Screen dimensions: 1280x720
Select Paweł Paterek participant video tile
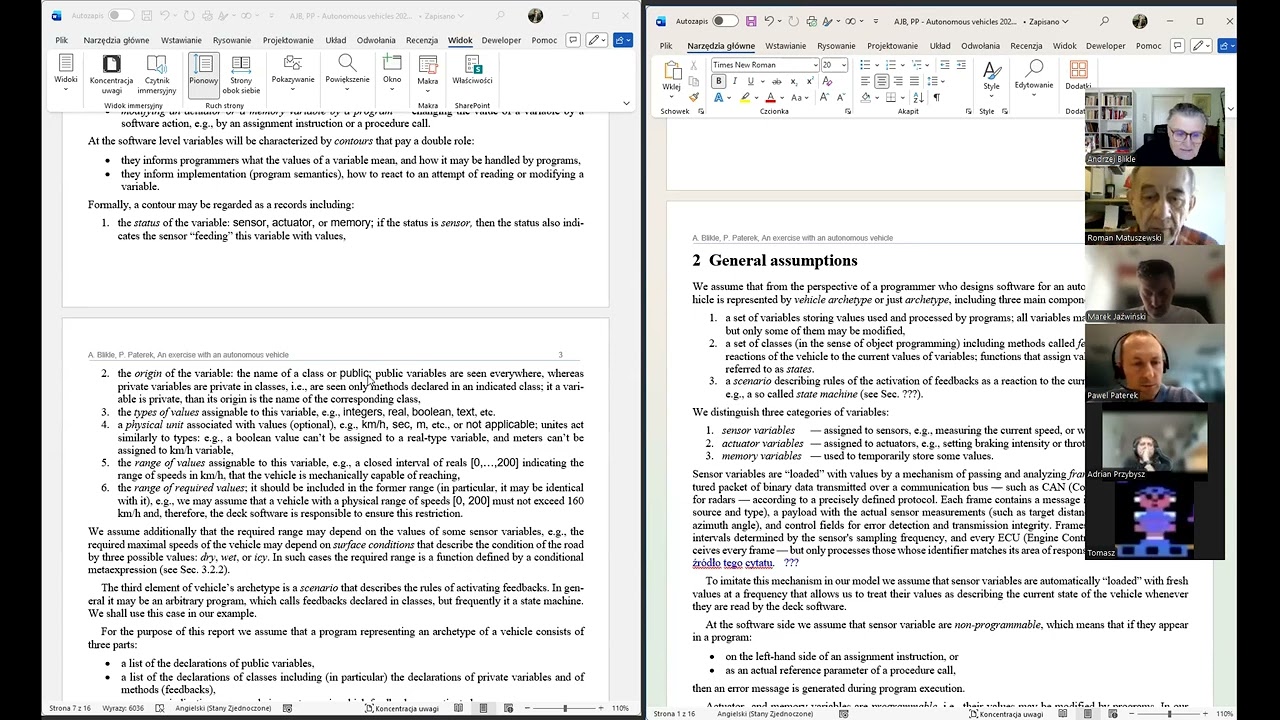coord(1155,364)
